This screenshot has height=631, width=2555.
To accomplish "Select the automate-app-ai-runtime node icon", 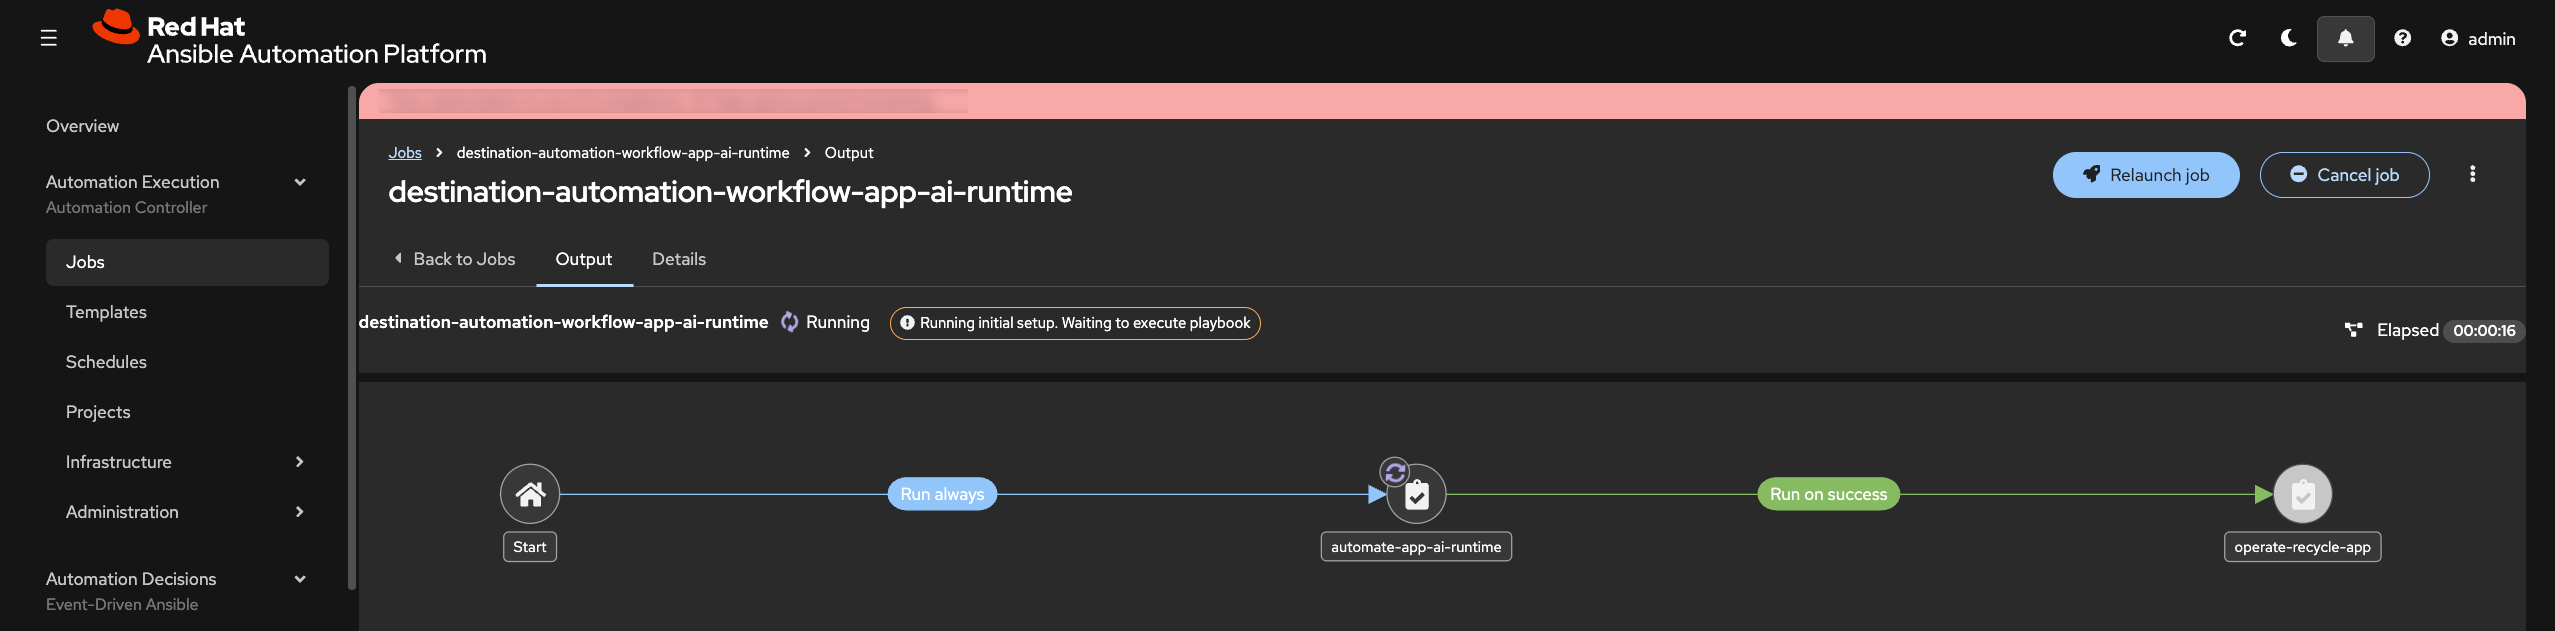I will (1417, 494).
